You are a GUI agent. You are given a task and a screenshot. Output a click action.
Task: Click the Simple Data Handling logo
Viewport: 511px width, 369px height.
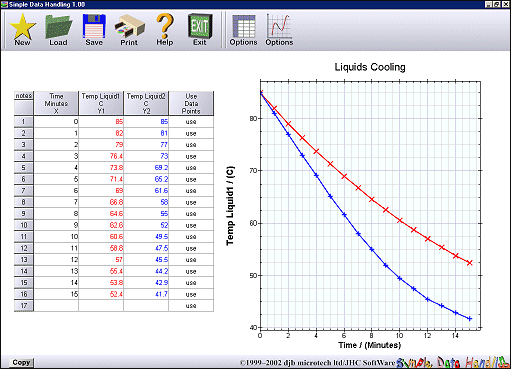point(452,362)
